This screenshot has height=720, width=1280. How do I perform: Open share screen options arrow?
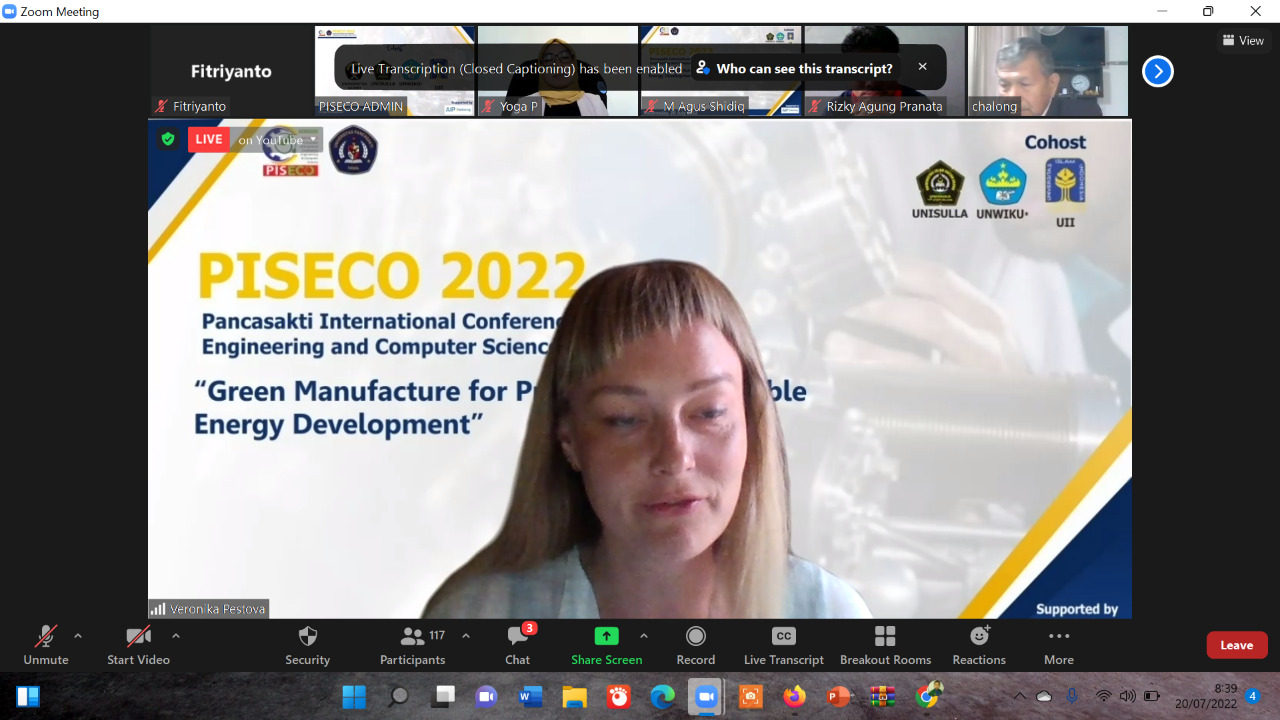[644, 636]
